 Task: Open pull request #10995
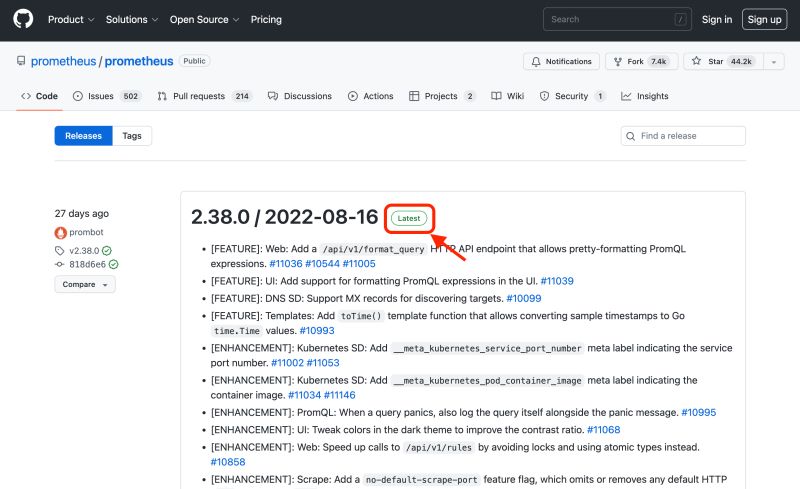click(699, 412)
